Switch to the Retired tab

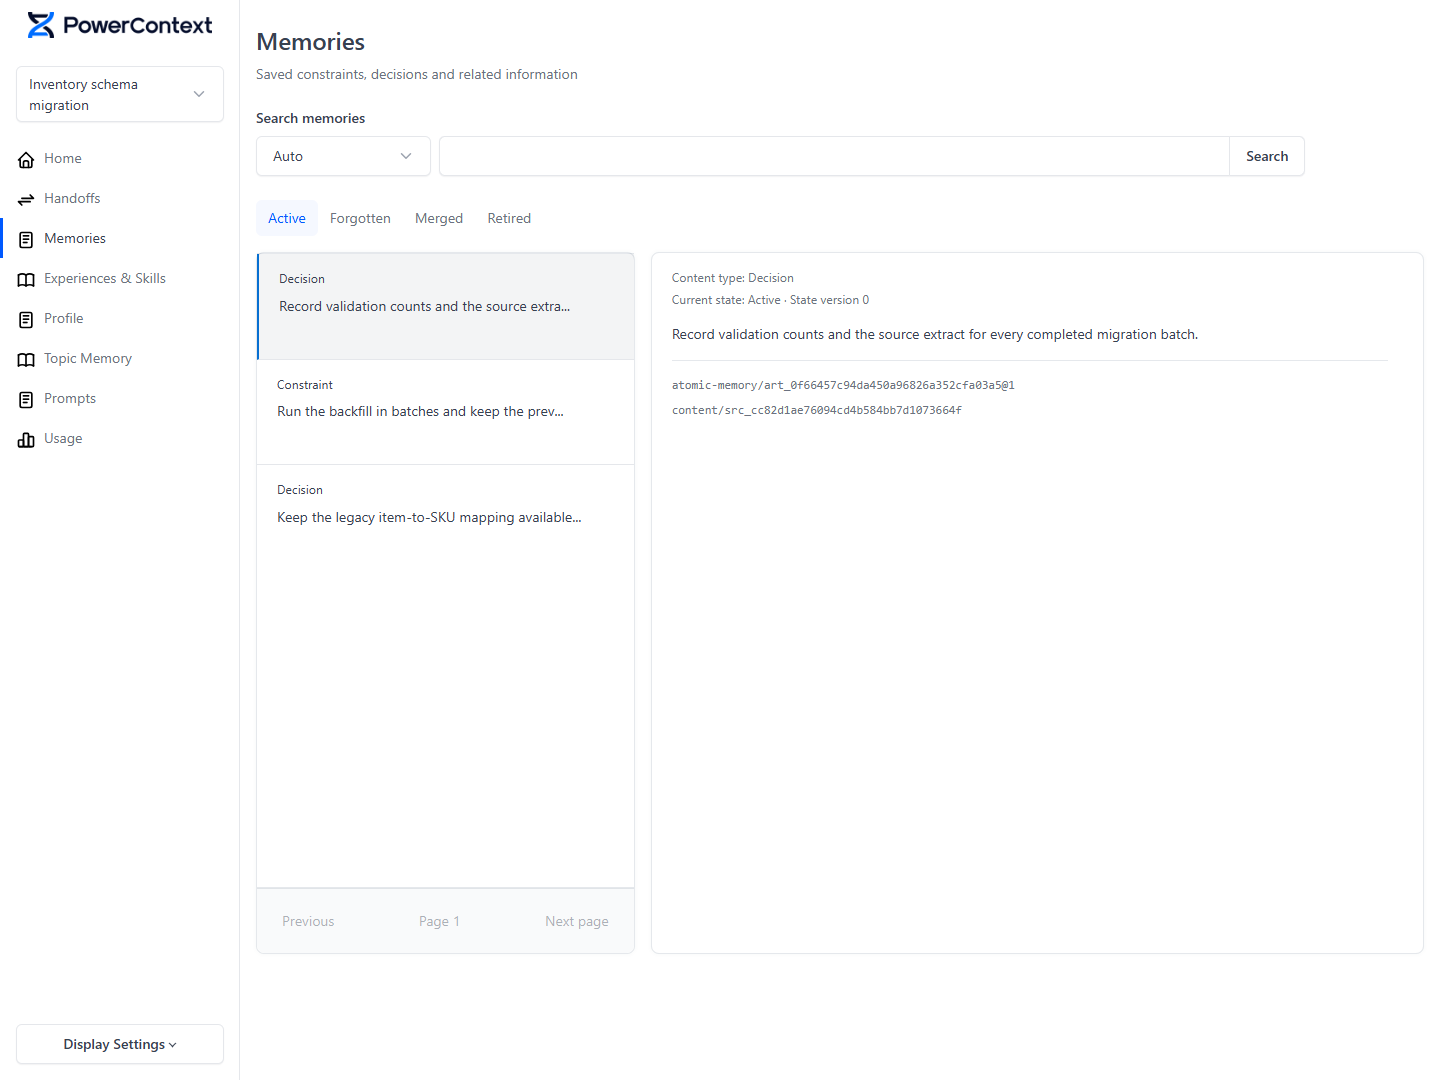(x=509, y=218)
